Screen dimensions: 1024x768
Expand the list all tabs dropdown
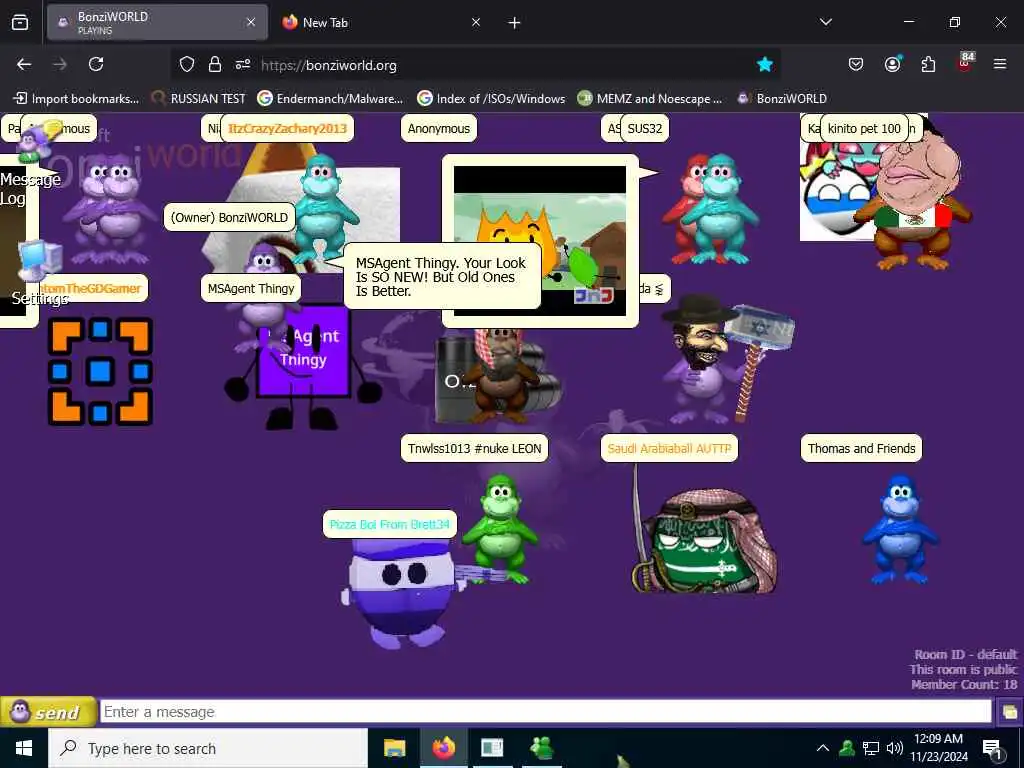[x=826, y=22]
